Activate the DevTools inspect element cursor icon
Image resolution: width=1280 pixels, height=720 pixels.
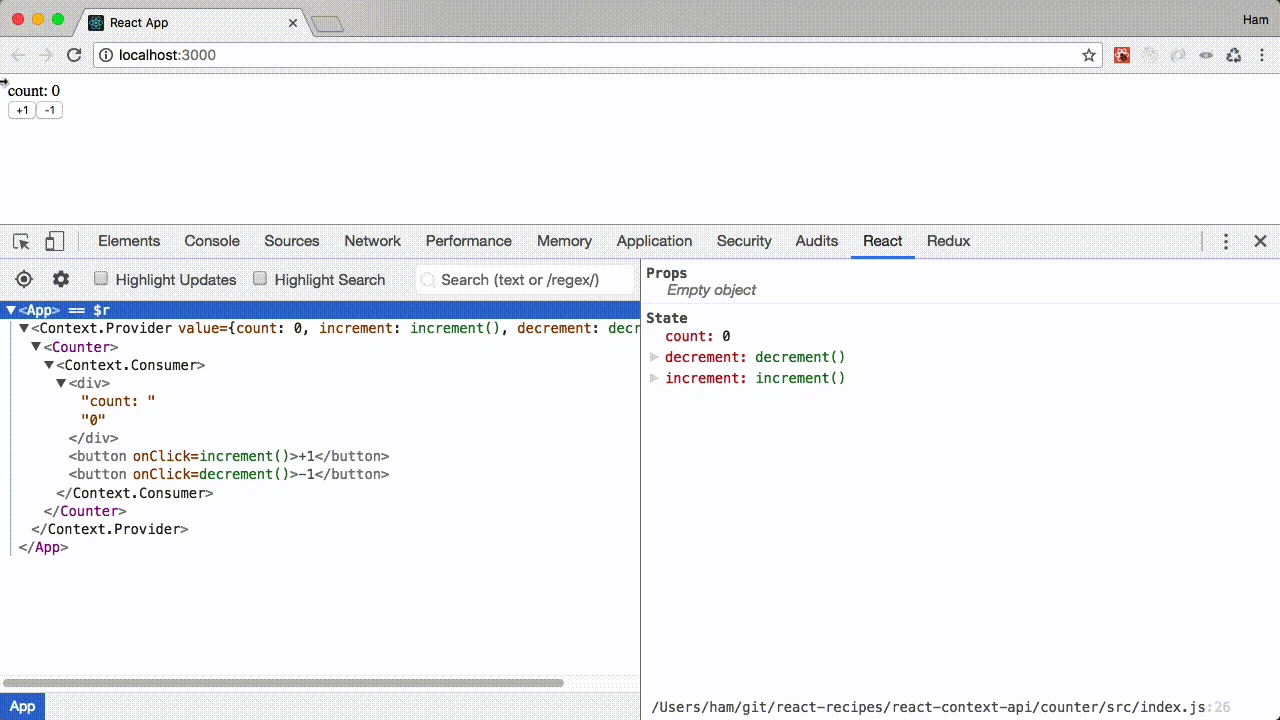coord(21,241)
